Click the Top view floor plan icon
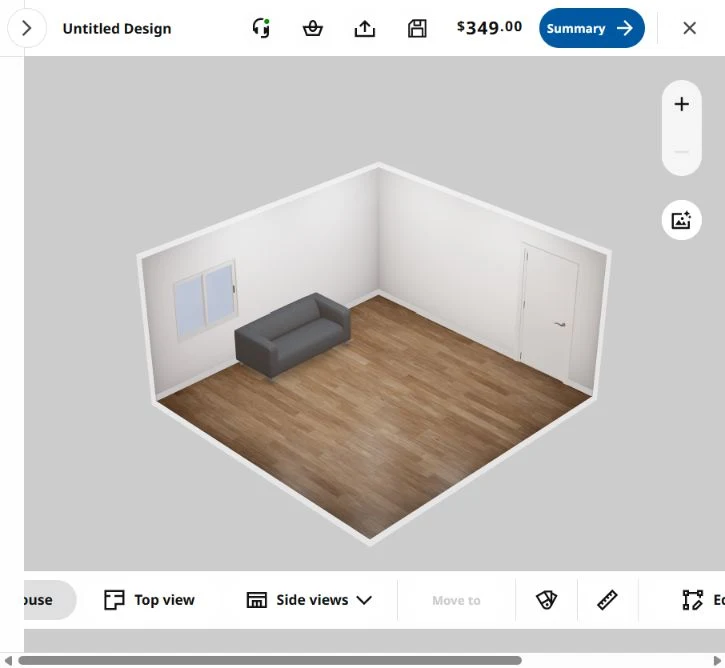 pyautogui.click(x=114, y=600)
